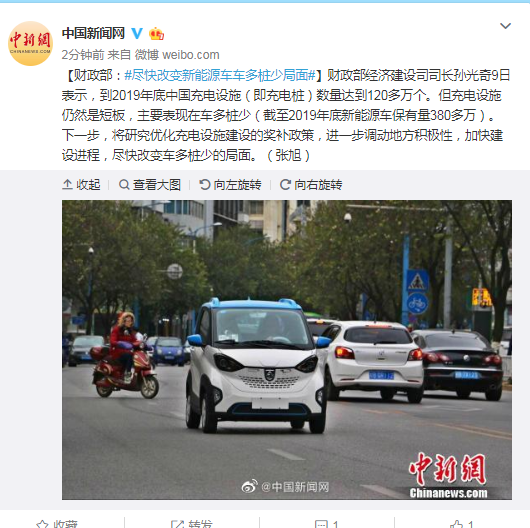This screenshot has width=530, height=528.
Task: Rotate image left with 向左旋转
Action: pos(230,185)
